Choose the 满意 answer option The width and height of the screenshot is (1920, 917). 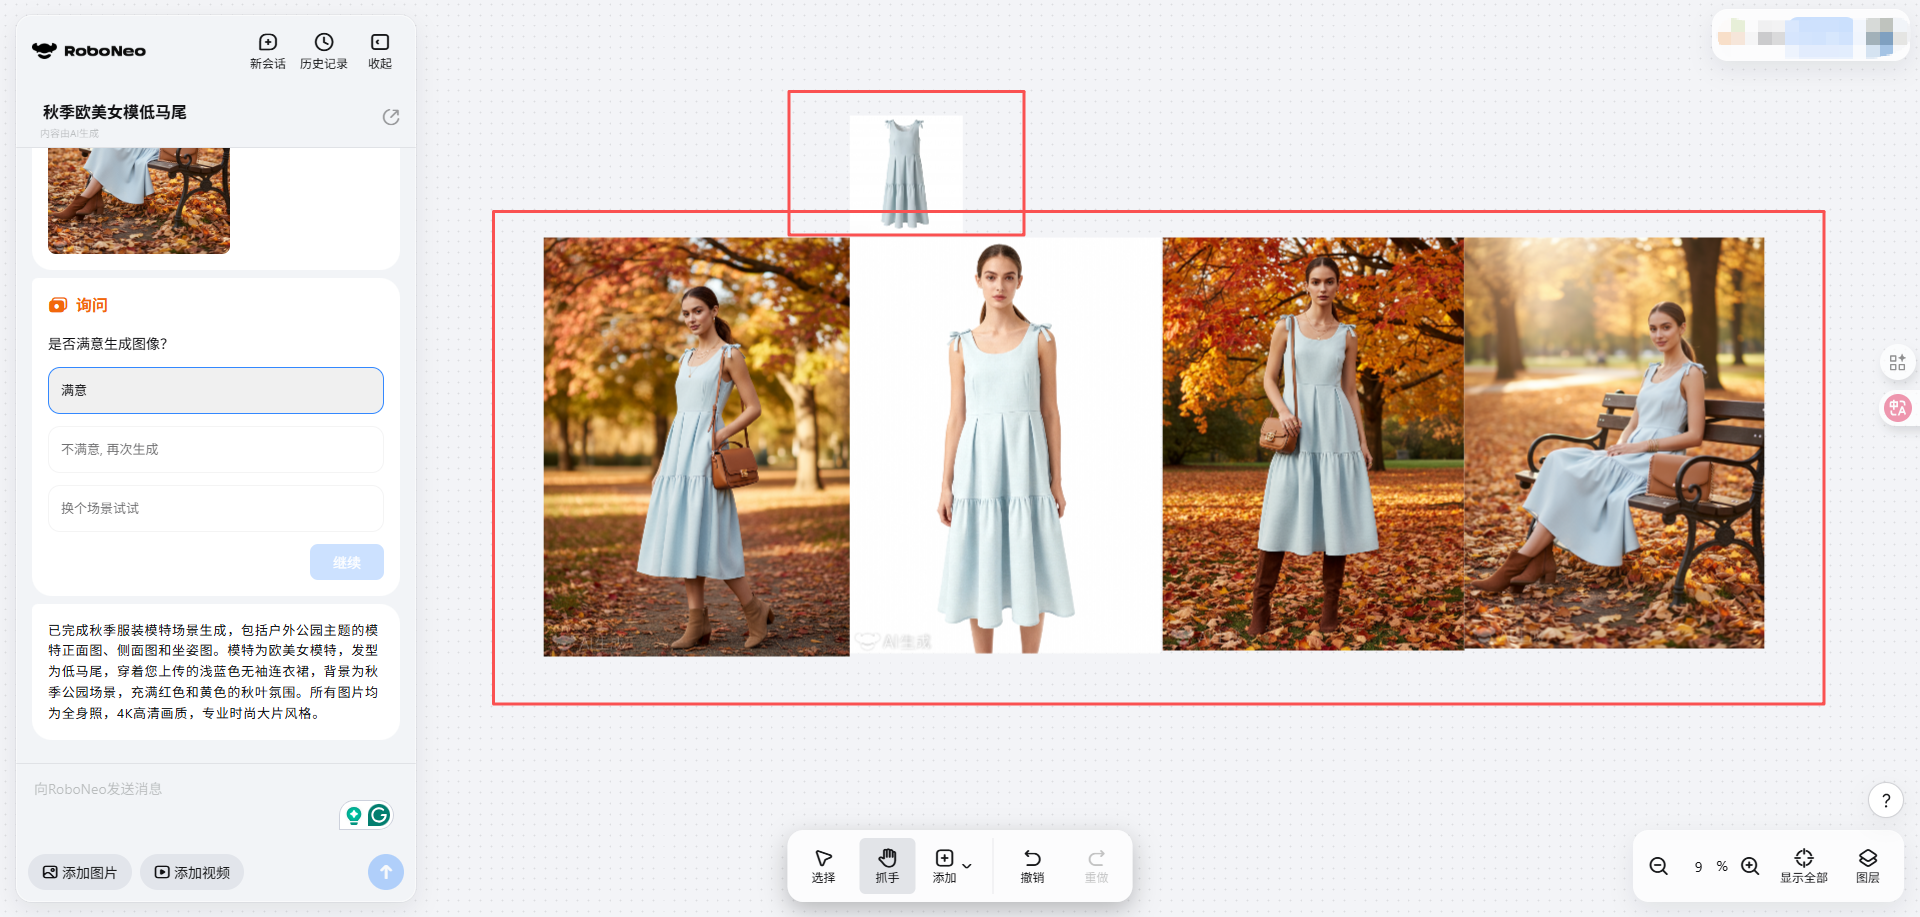coord(216,390)
